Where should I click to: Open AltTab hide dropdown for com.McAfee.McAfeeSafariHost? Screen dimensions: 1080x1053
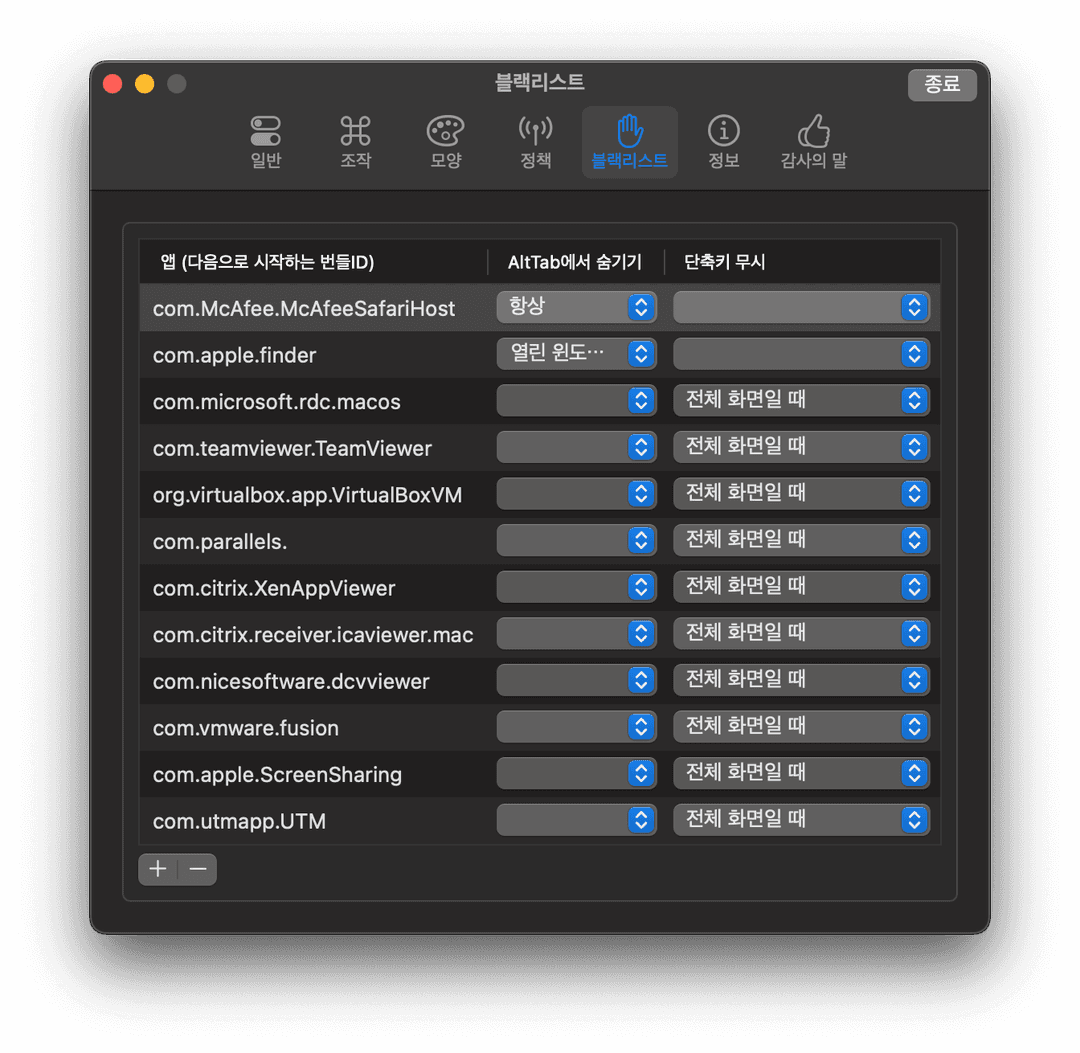click(576, 307)
